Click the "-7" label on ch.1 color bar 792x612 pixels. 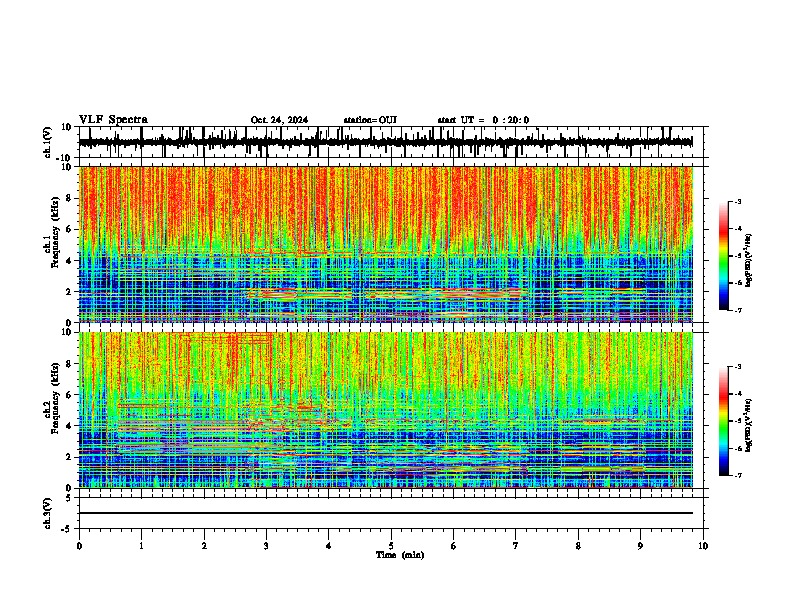[x=737, y=310]
